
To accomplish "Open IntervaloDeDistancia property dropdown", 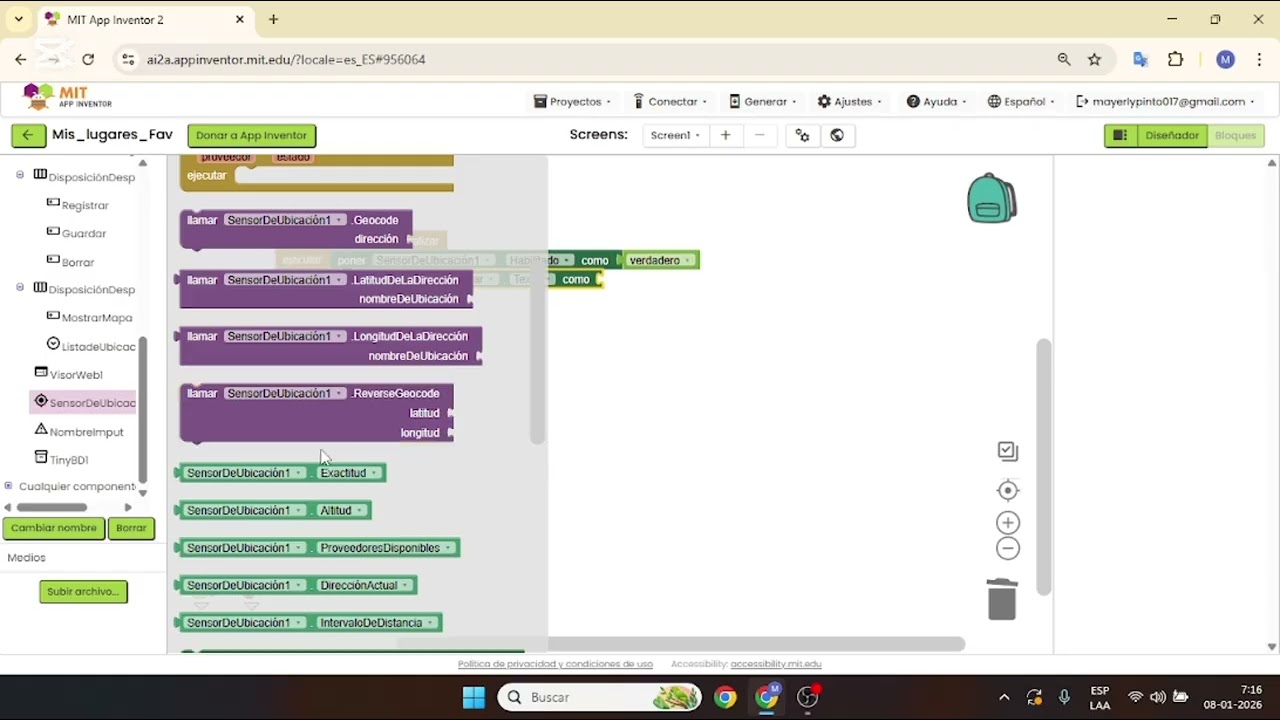I will pos(430,623).
